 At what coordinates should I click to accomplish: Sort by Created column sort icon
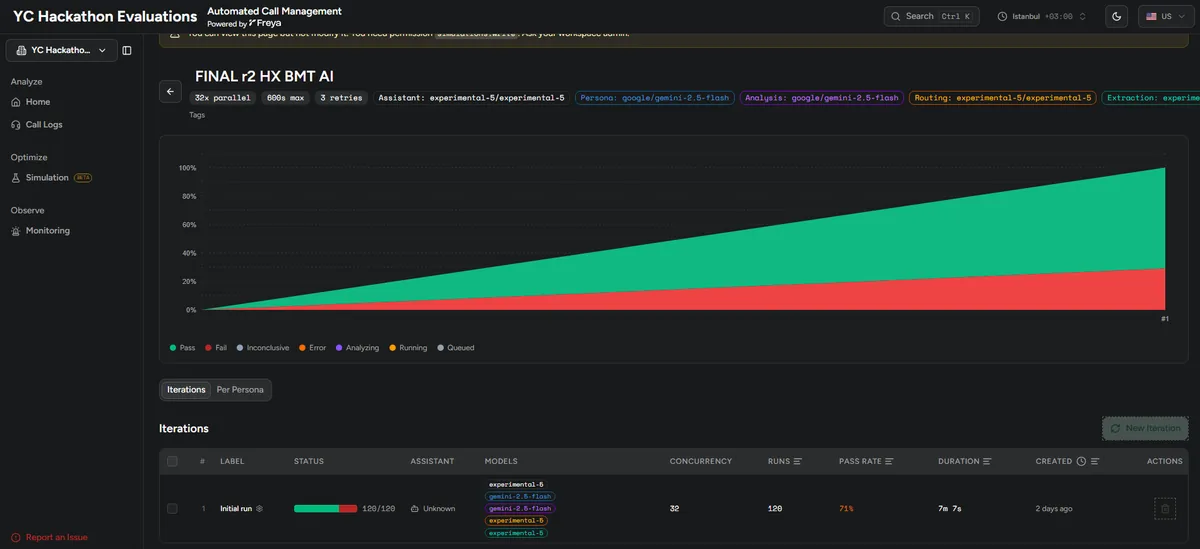(x=1095, y=461)
